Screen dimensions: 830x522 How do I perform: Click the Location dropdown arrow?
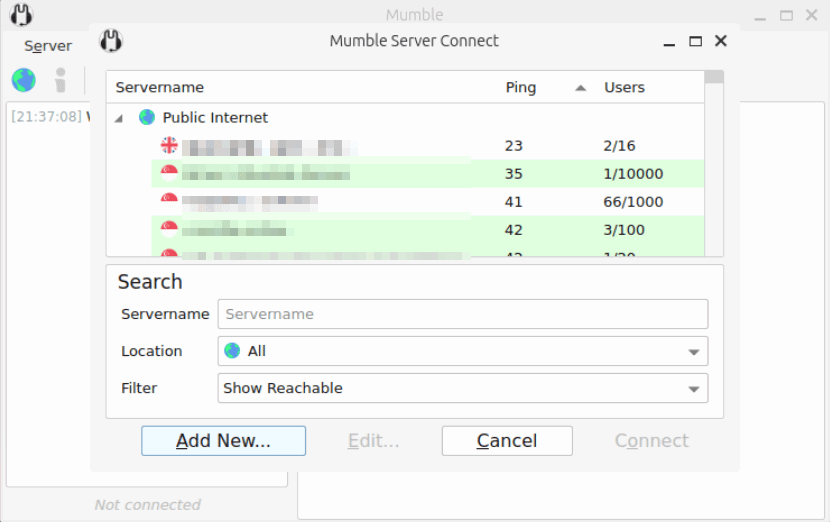(x=693, y=352)
